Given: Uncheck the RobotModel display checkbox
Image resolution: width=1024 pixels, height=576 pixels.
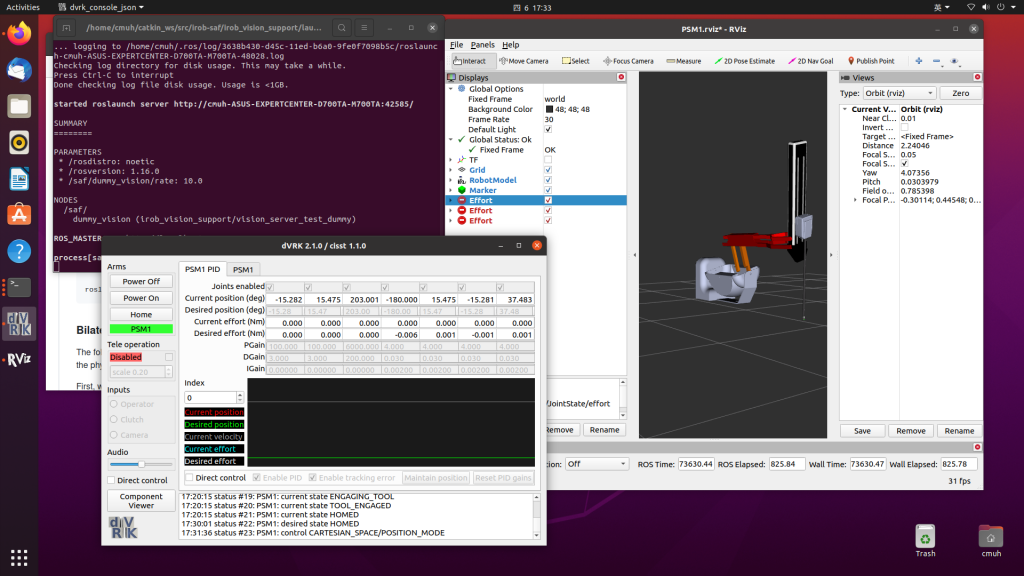Looking at the screenshot, I should tap(548, 180).
